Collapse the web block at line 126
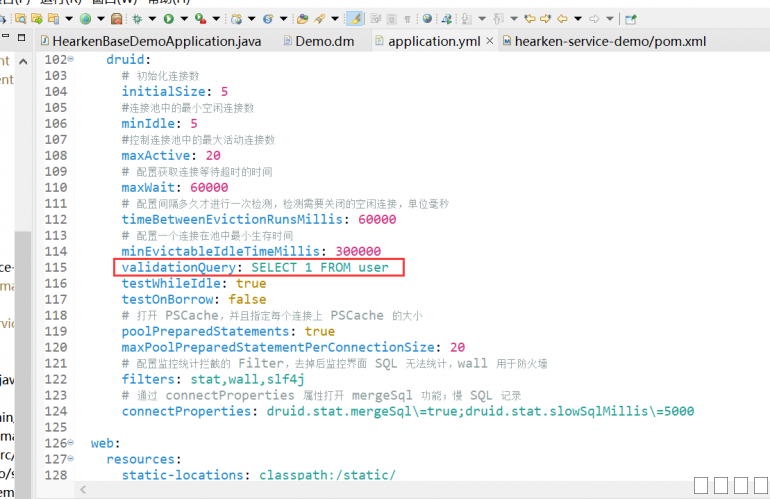The image size is (770, 499). coord(71,443)
